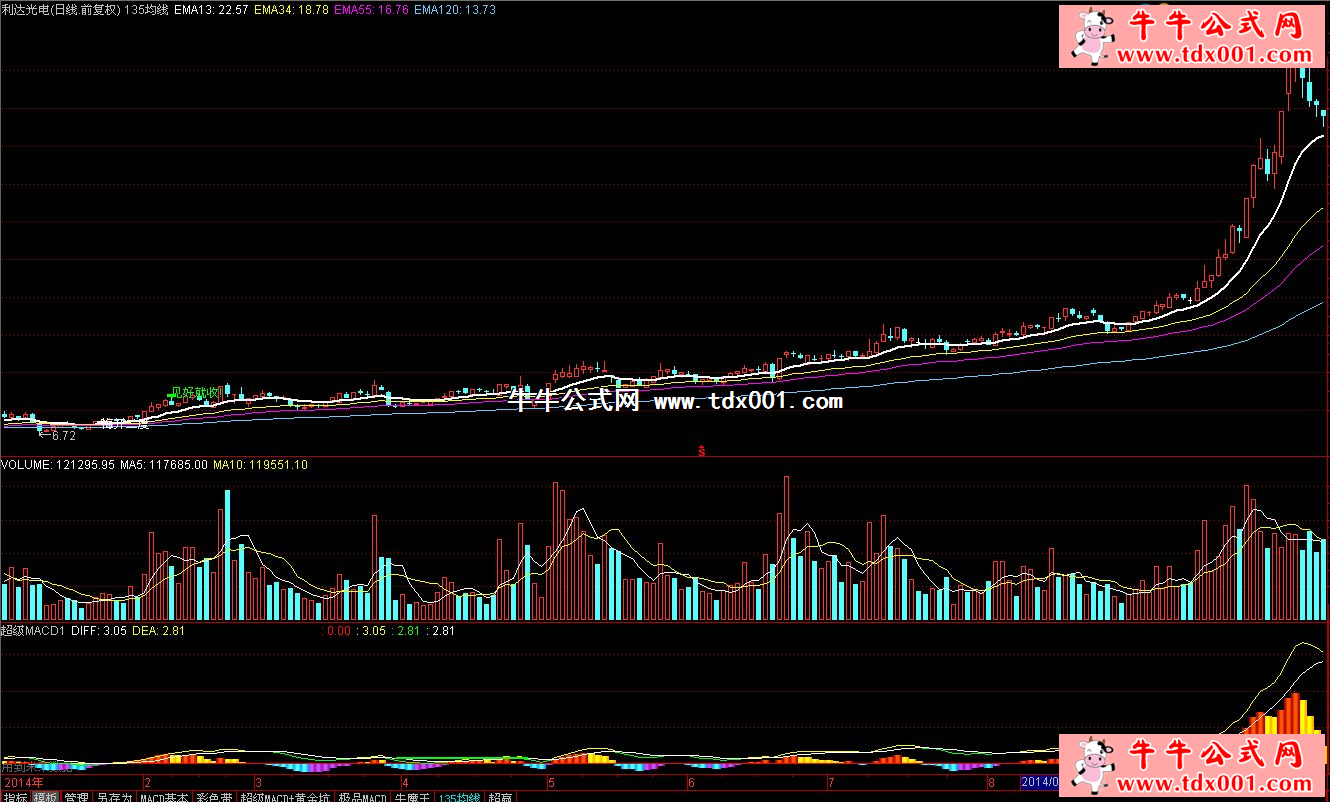This screenshot has width=1330, height=802.
Task: Click the 135均线 tab
Action: (x=460, y=797)
